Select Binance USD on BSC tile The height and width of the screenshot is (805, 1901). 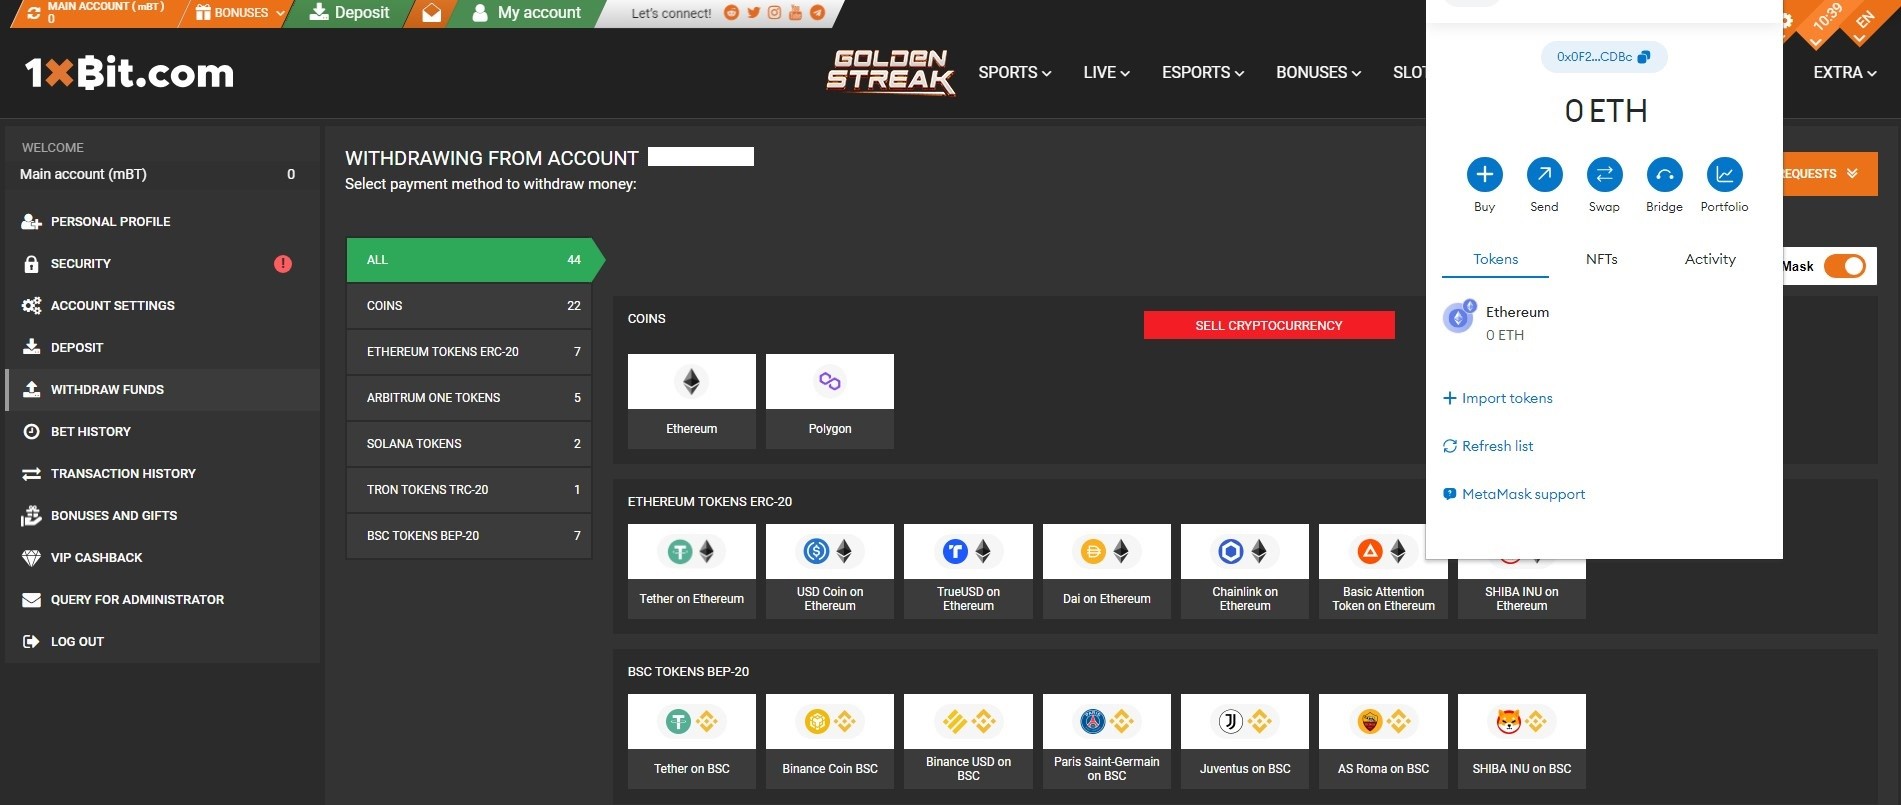[968, 741]
